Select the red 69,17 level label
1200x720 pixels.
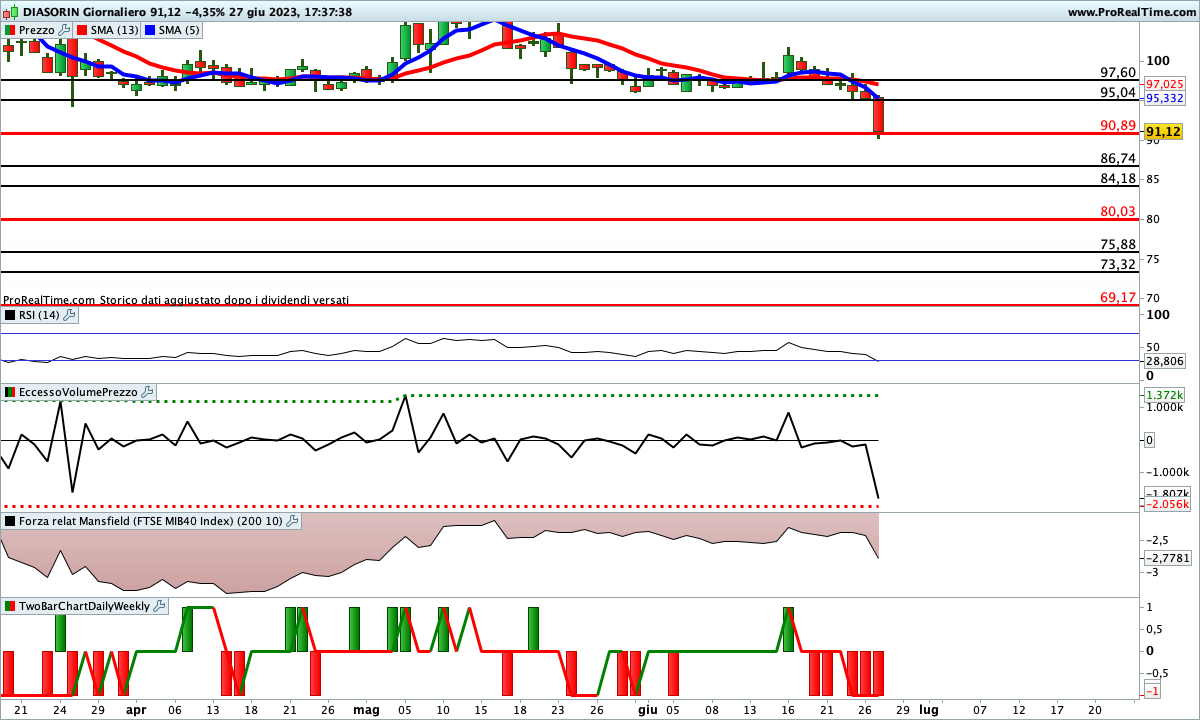coord(1118,297)
